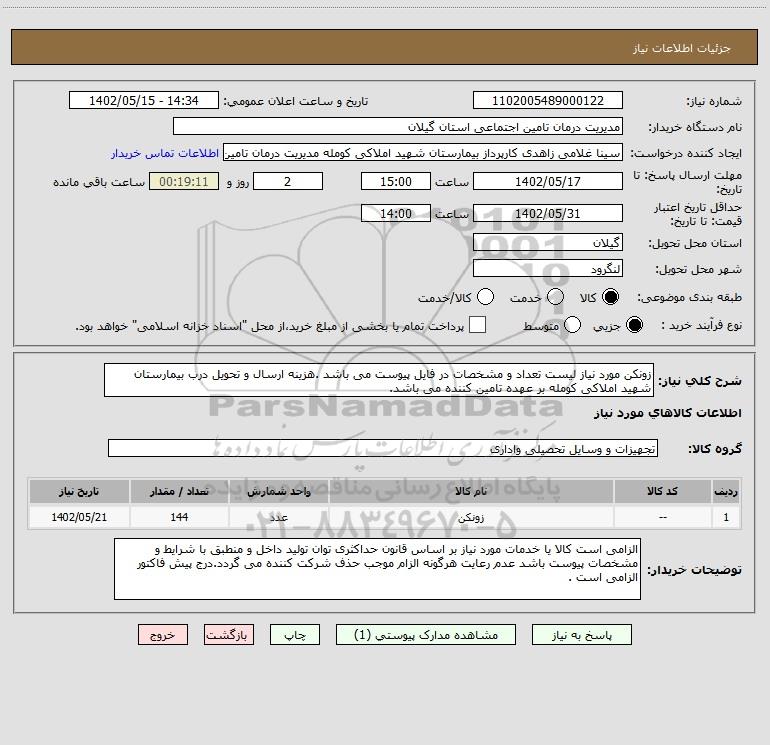Click the 15:00 deadline time field
This screenshot has height=745, width=770.
[396, 181]
